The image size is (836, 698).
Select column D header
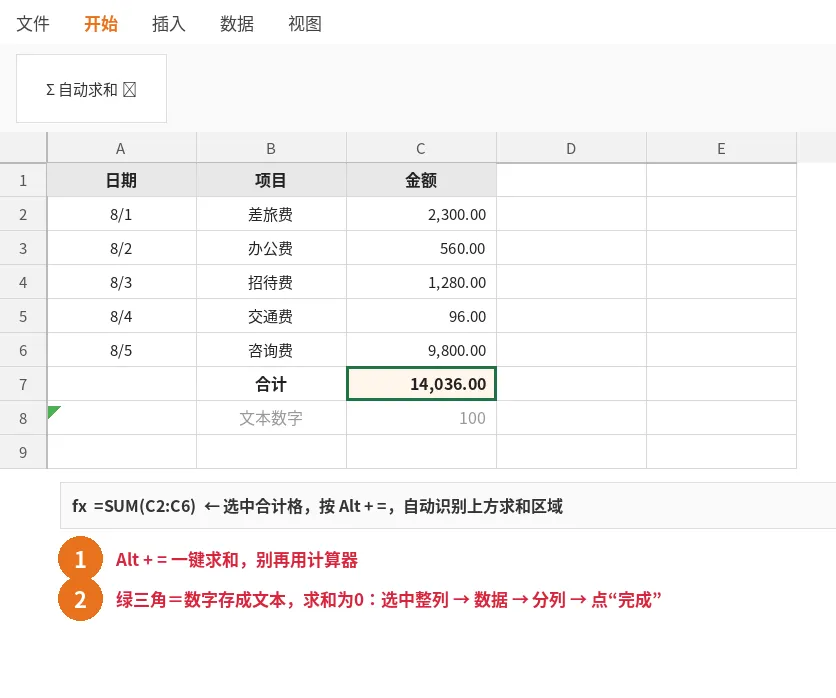(571, 148)
